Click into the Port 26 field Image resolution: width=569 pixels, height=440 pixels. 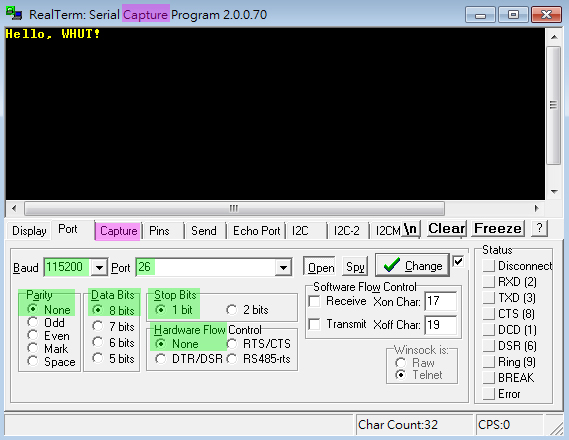click(205, 267)
